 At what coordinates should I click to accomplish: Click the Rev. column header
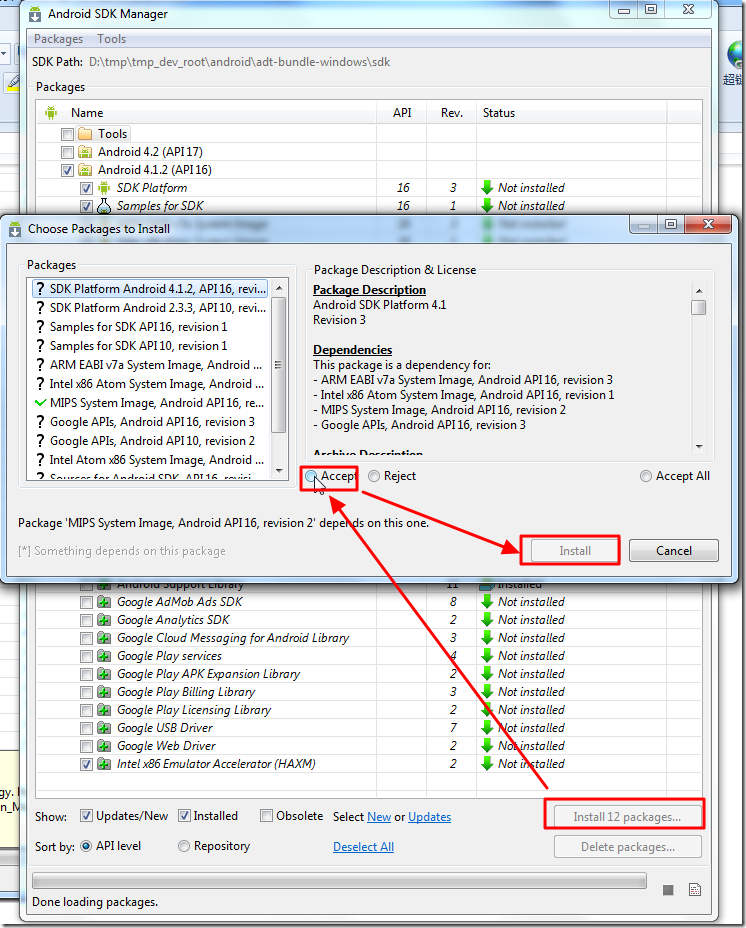point(452,113)
